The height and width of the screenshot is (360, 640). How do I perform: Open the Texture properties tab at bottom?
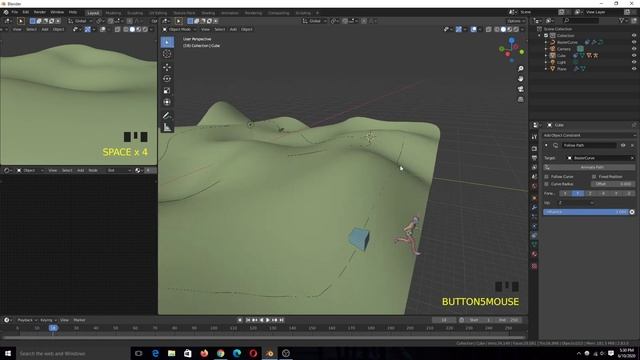[534, 267]
